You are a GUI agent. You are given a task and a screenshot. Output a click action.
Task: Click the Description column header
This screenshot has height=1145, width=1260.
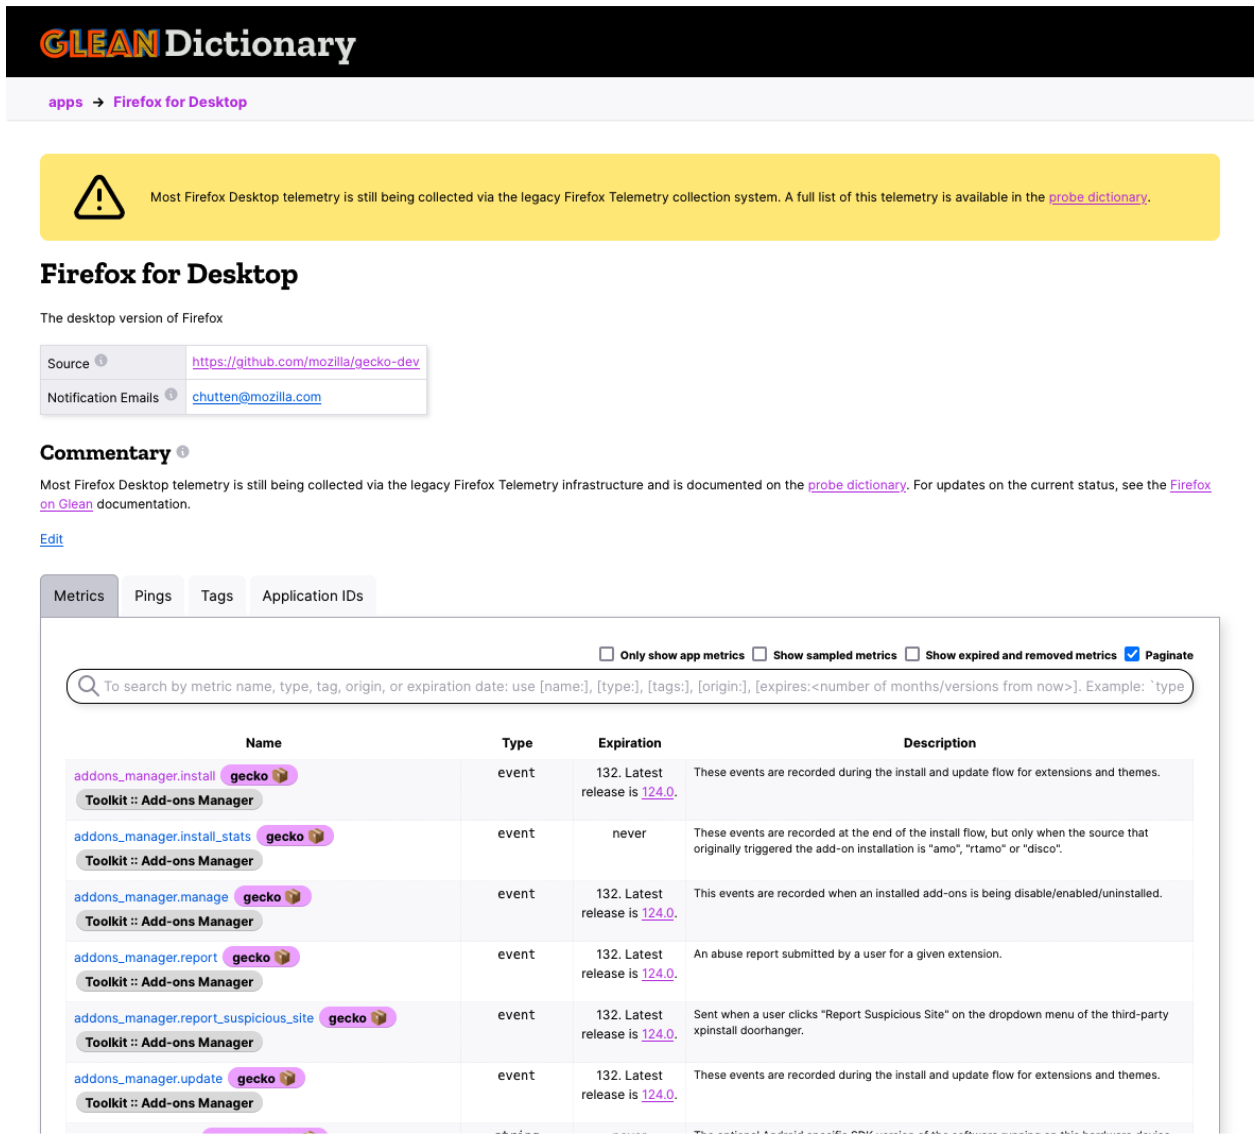tap(940, 743)
